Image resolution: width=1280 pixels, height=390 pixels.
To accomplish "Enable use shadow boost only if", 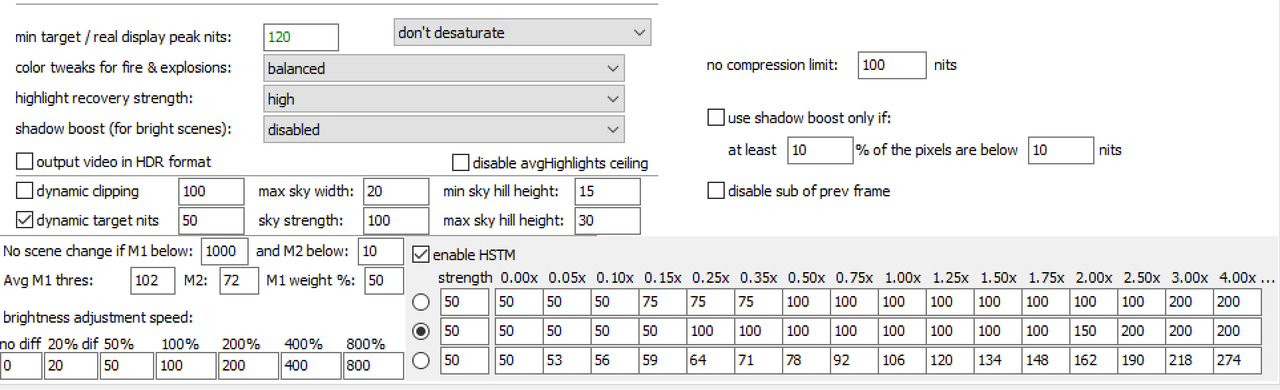I will click(715, 118).
